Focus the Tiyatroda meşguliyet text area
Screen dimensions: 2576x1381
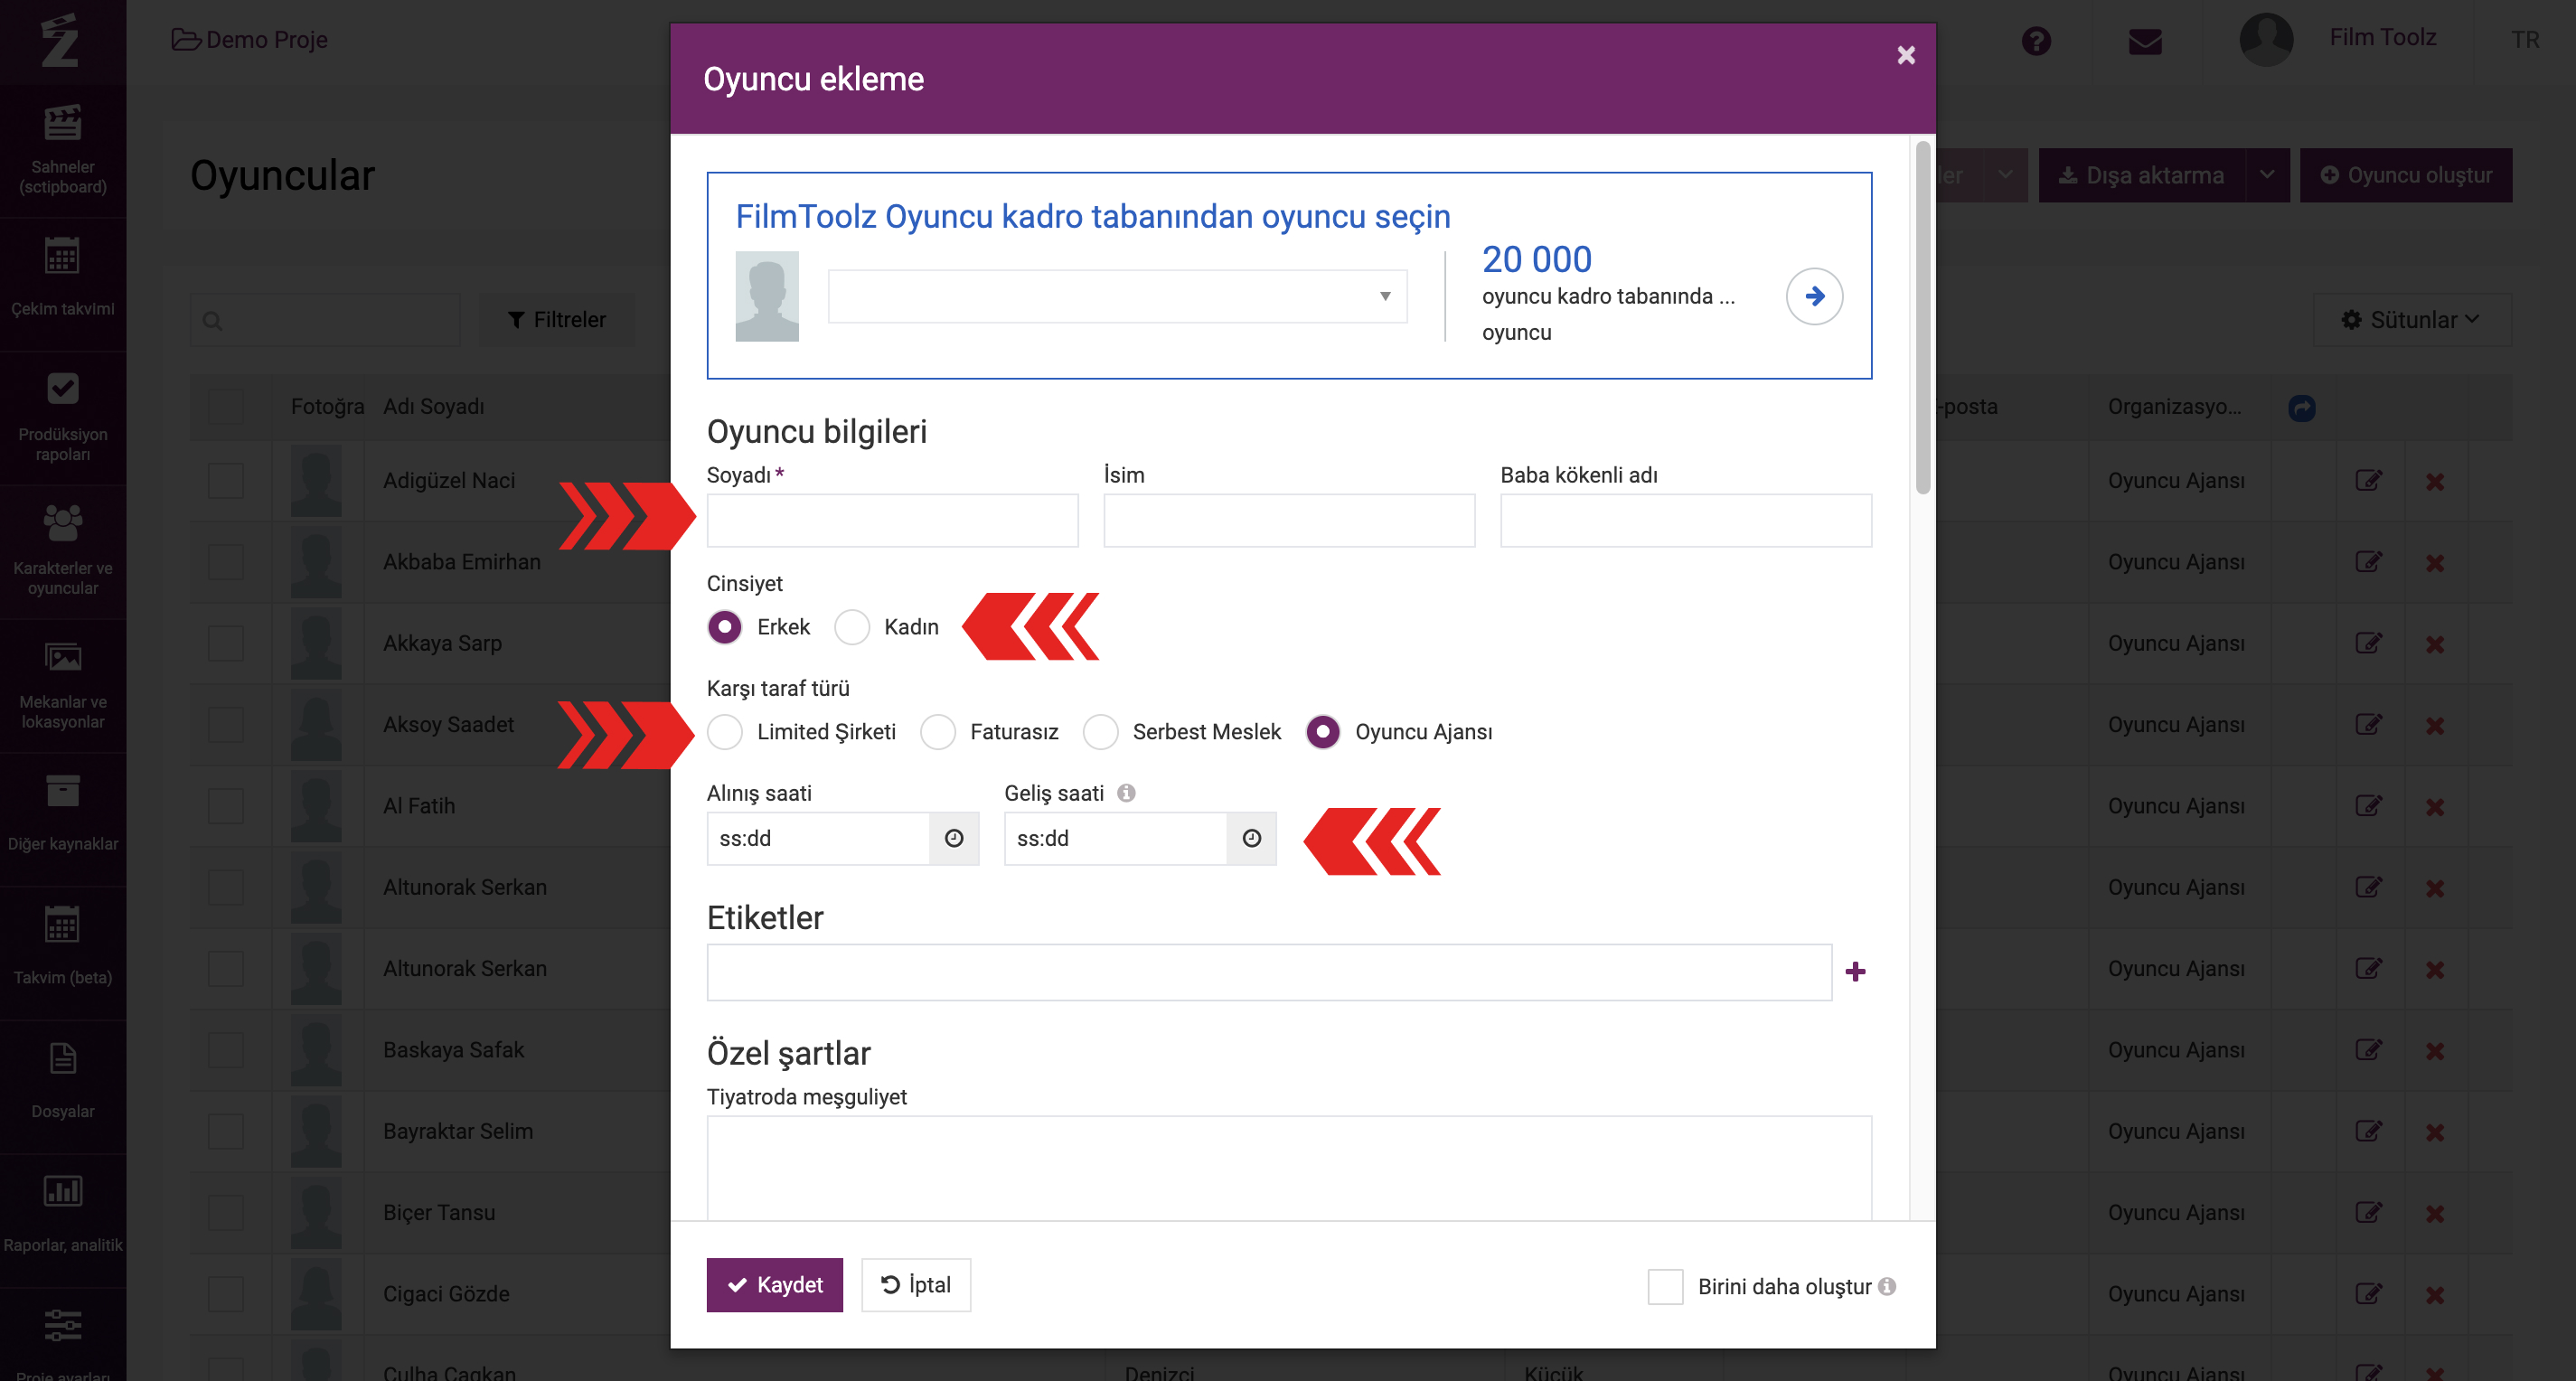pyautogui.click(x=1288, y=1168)
